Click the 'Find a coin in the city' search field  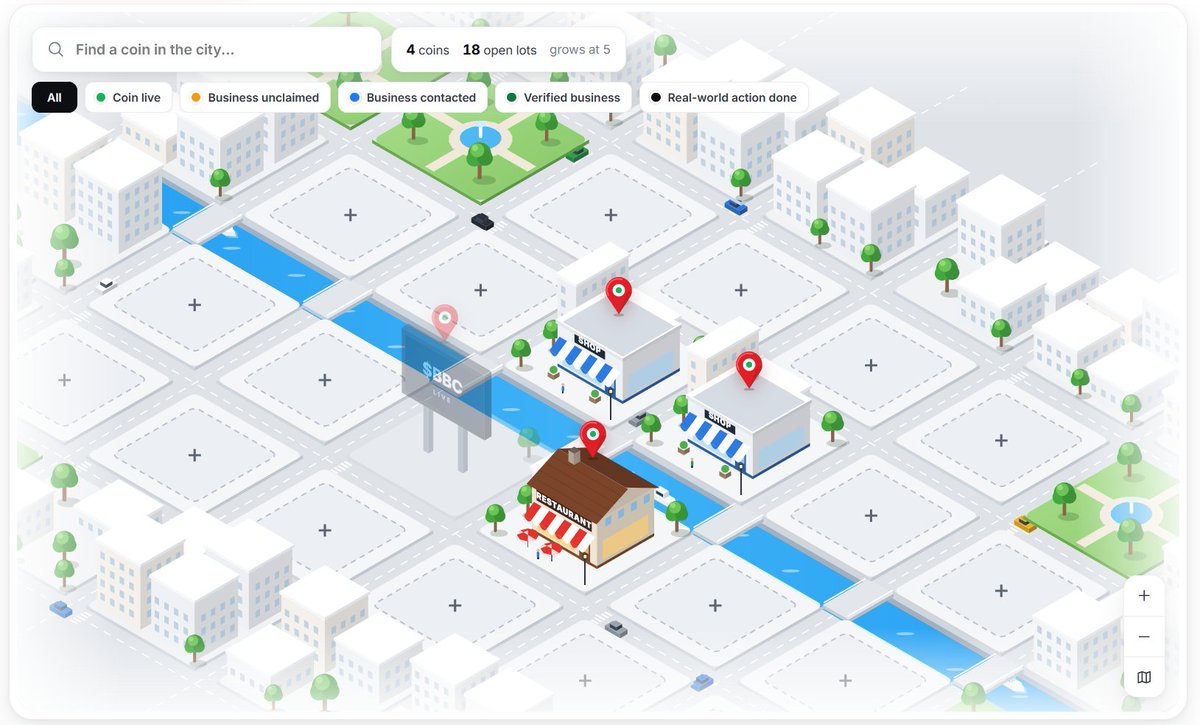206,49
